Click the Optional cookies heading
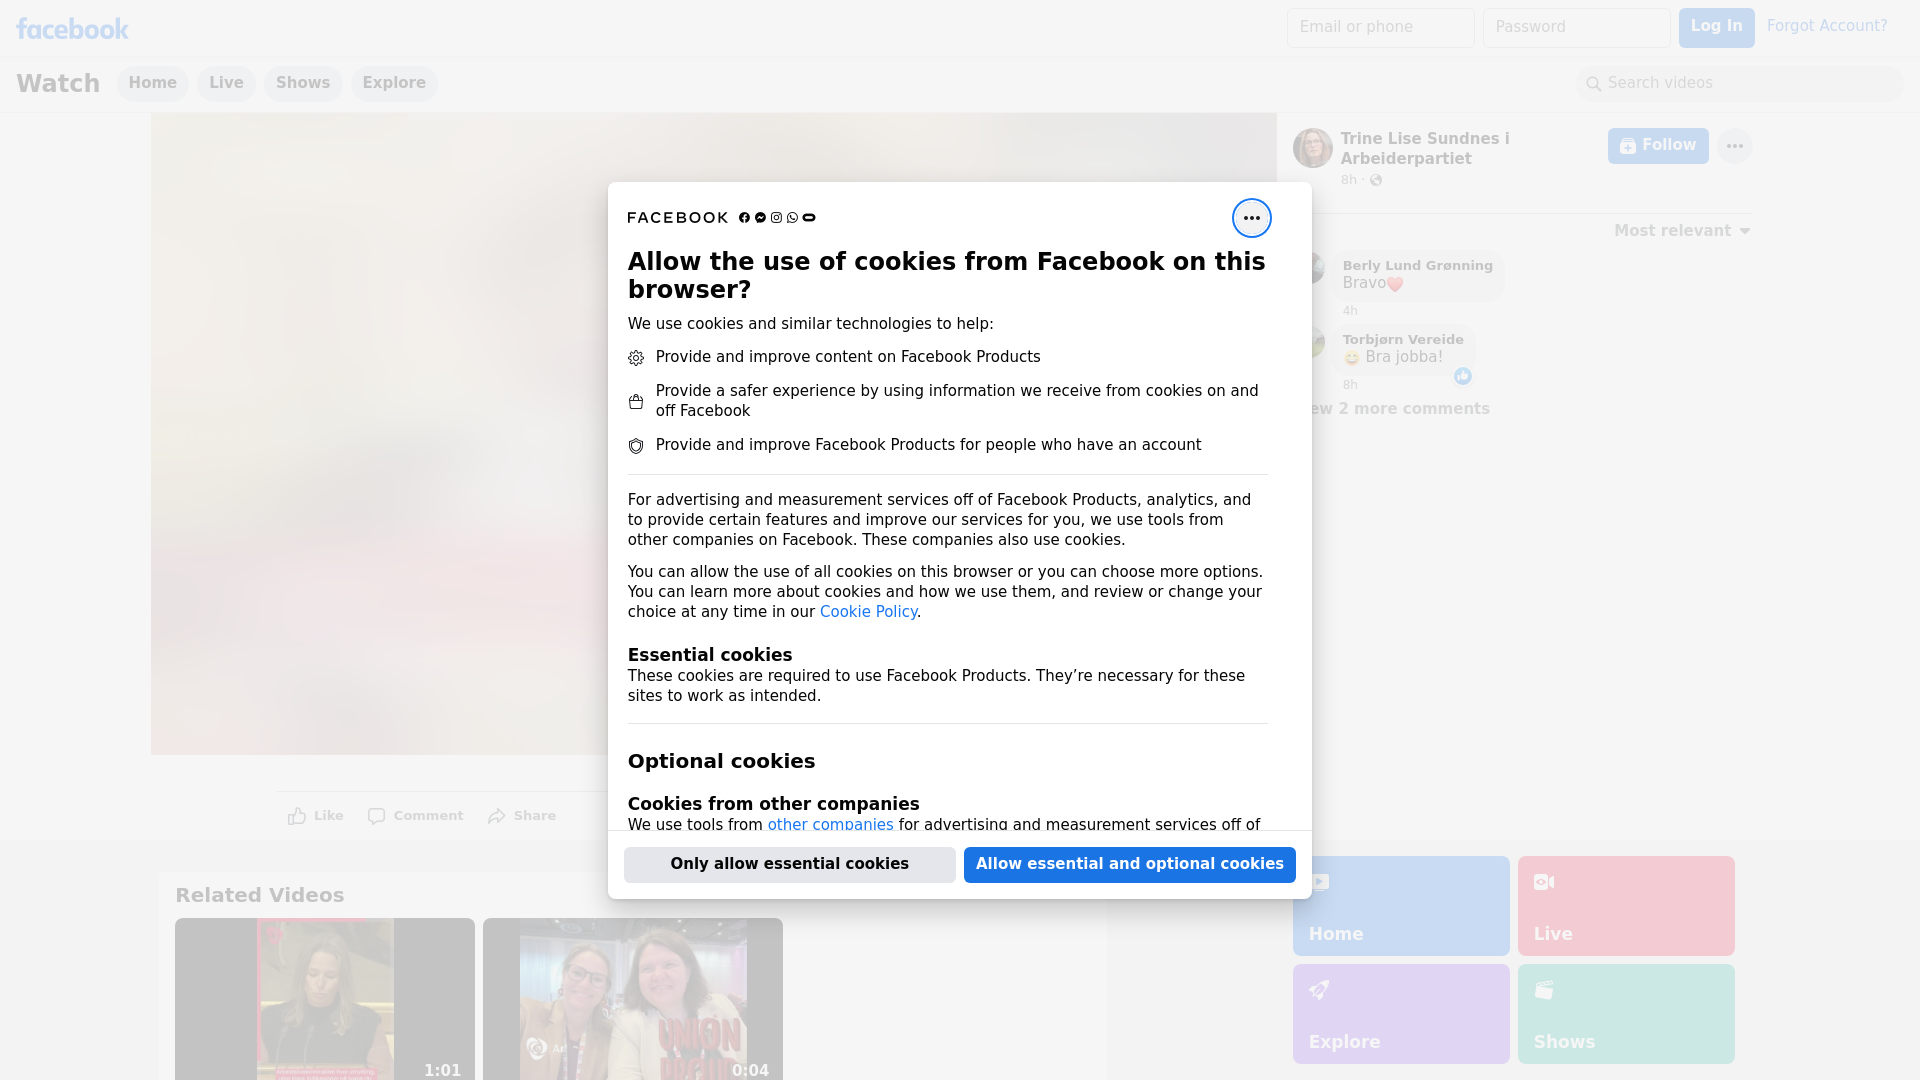The image size is (1920, 1080). (x=721, y=761)
